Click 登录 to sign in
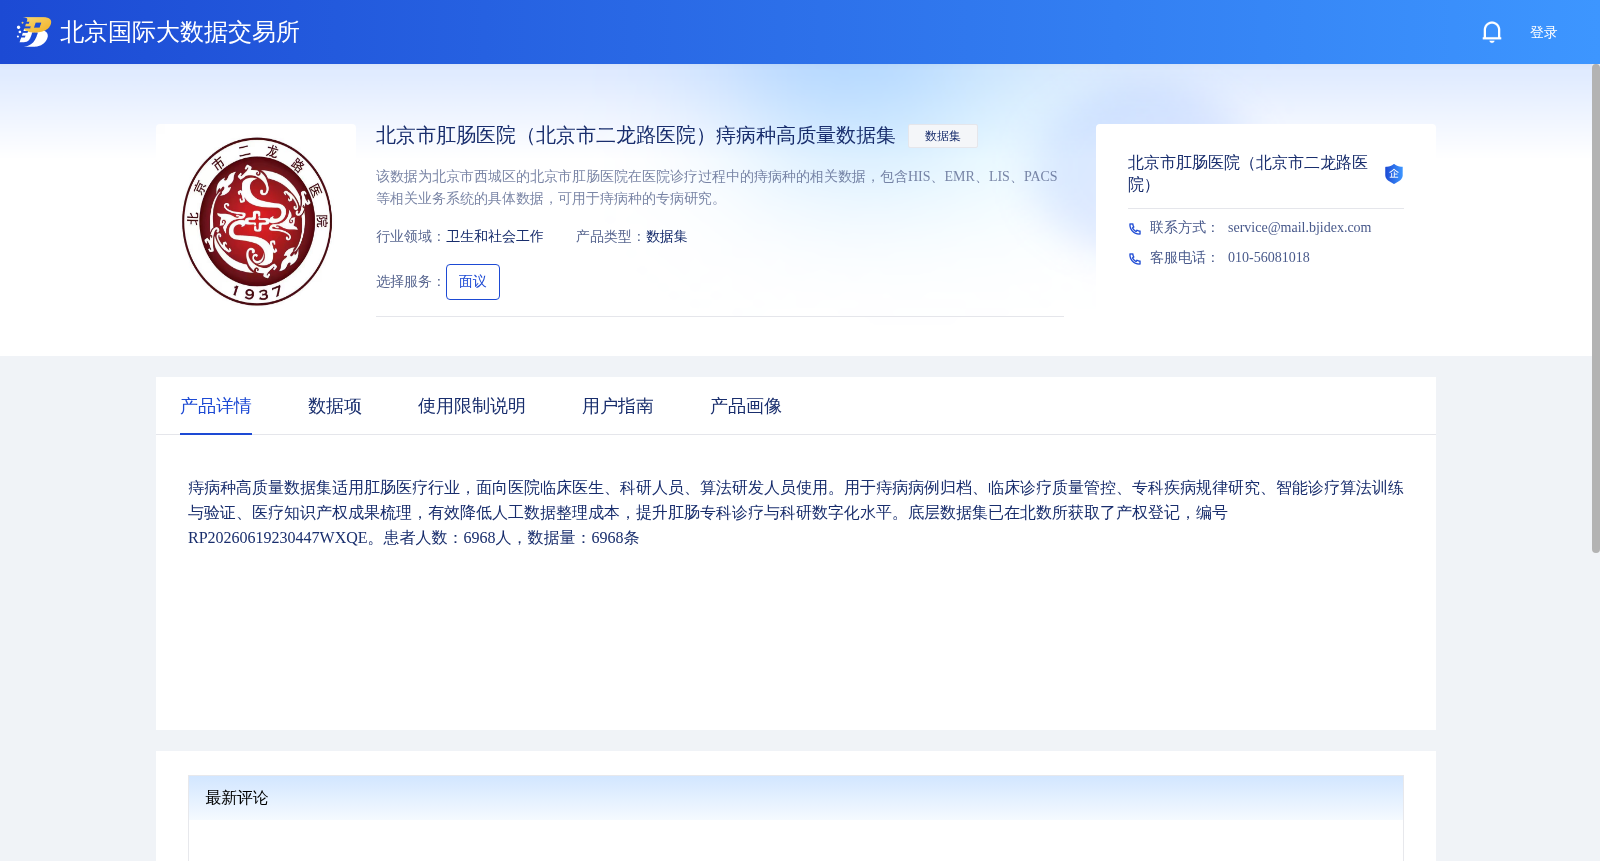Image resolution: width=1600 pixels, height=861 pixels. click(x=1543, y=33)
